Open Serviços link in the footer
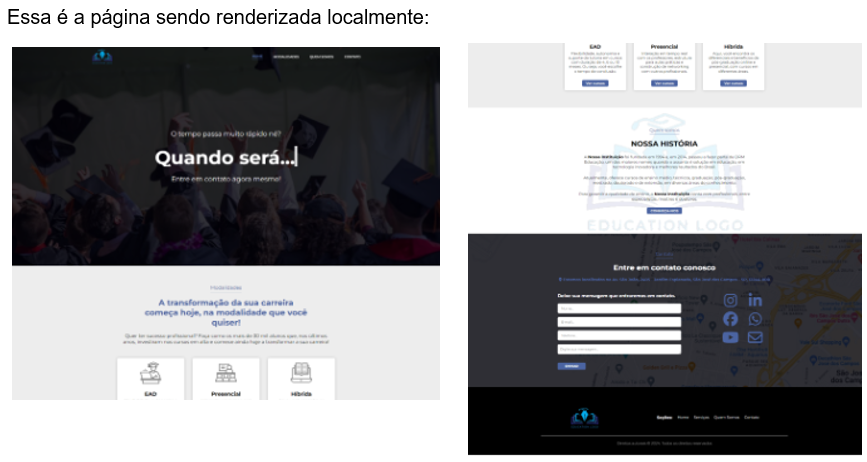 point(701,417)
